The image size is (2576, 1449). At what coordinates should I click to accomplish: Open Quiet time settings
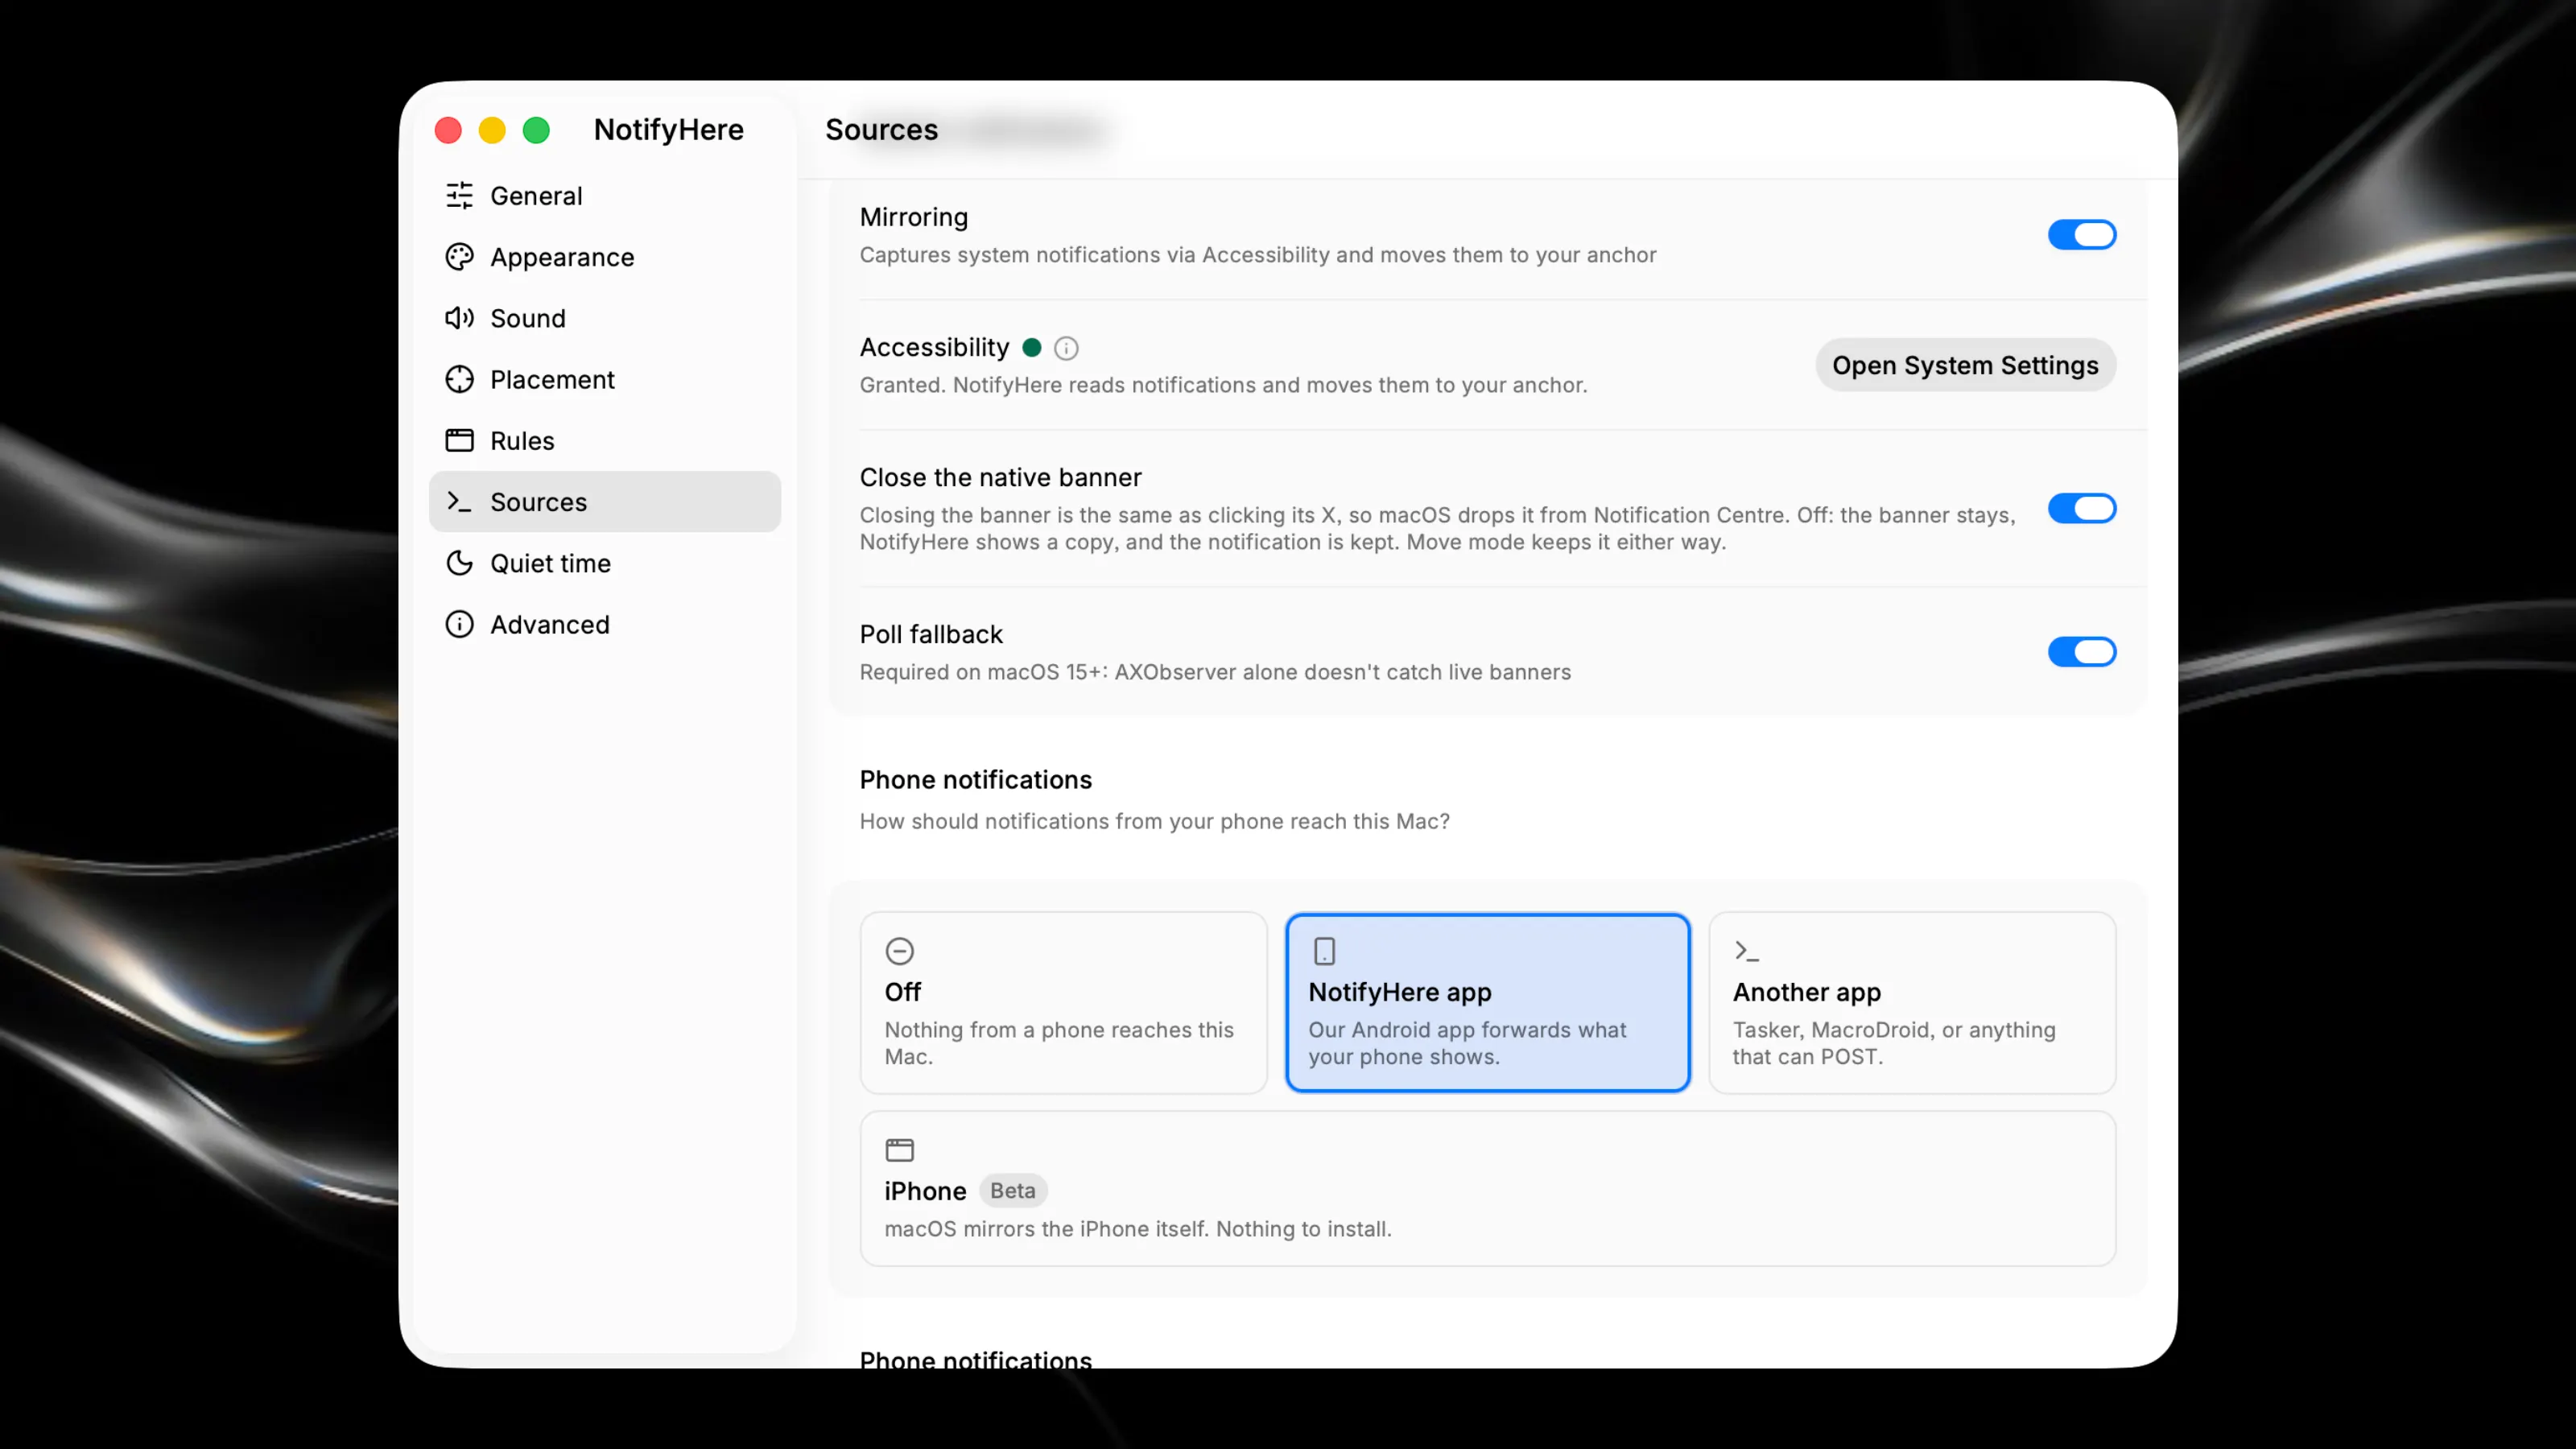[605, 563]
